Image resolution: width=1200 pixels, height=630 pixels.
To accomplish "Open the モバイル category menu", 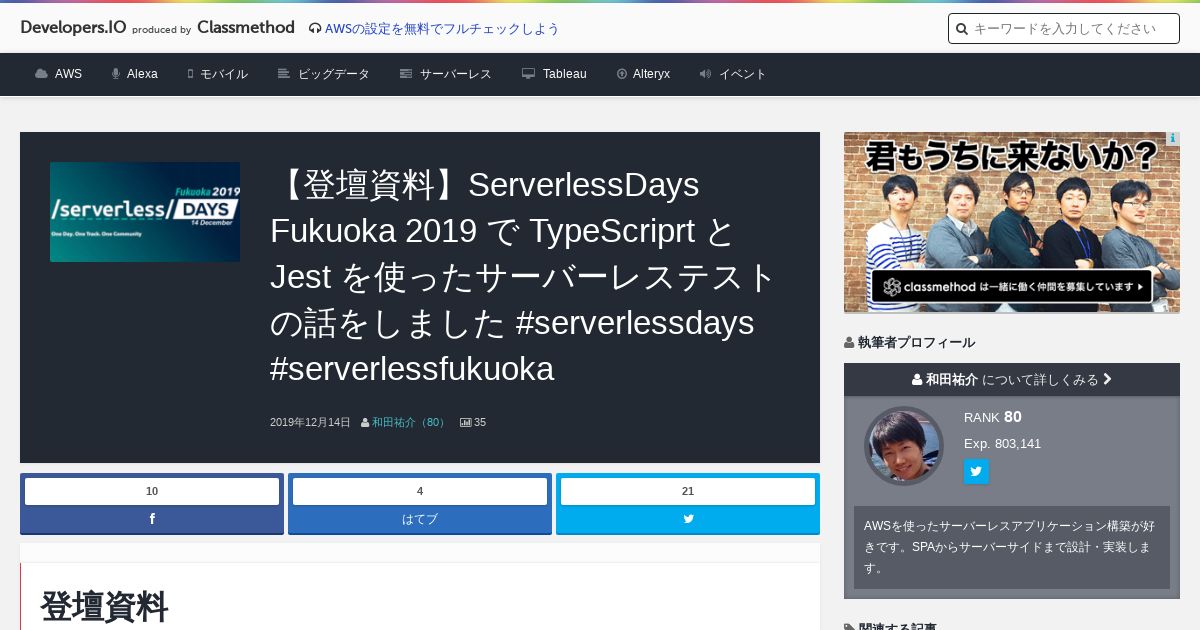I will click(224, 74).
